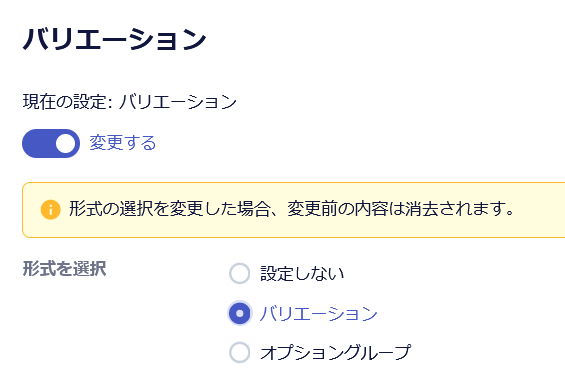
Task: Click the 現在の設定 label text
Action: 64,102
